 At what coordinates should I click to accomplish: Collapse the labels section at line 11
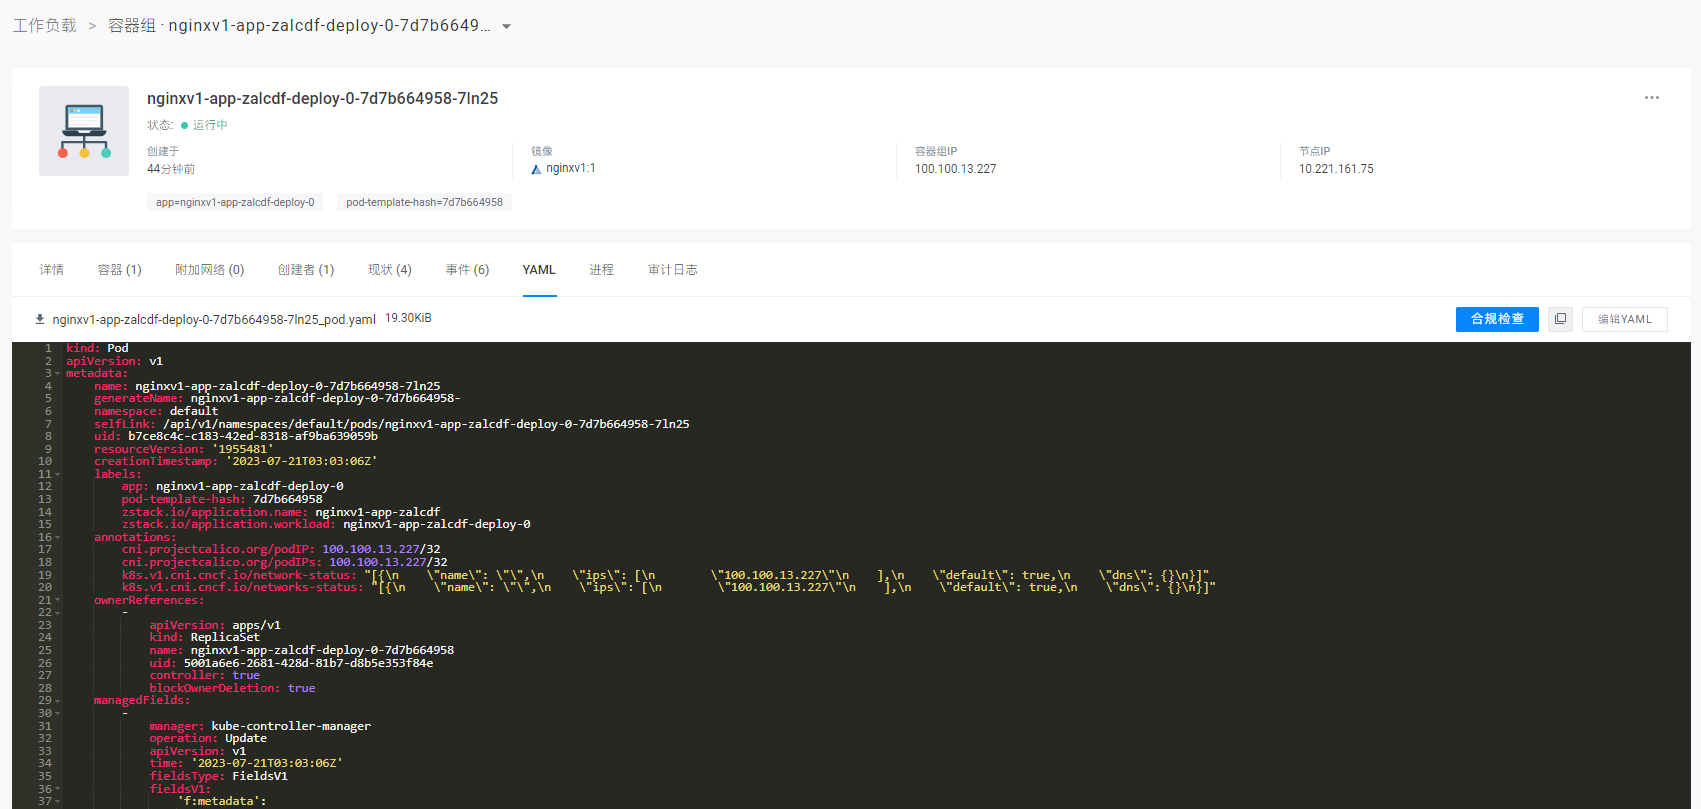point(58,475)
